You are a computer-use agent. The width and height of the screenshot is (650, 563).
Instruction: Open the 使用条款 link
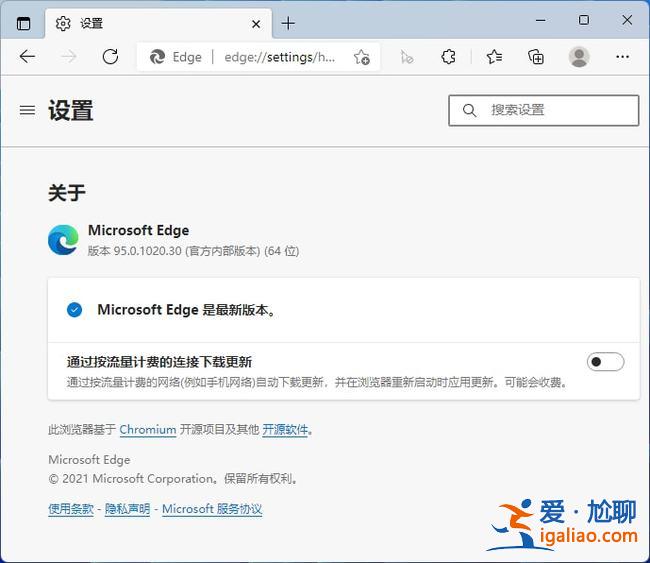[71, 509]
